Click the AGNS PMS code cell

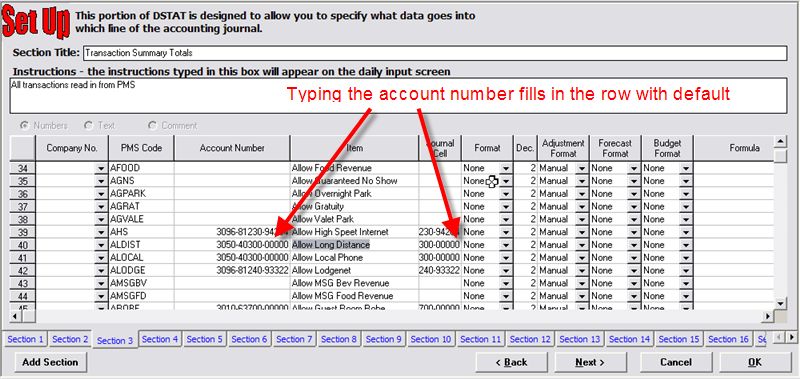click(x=141, y=181)
